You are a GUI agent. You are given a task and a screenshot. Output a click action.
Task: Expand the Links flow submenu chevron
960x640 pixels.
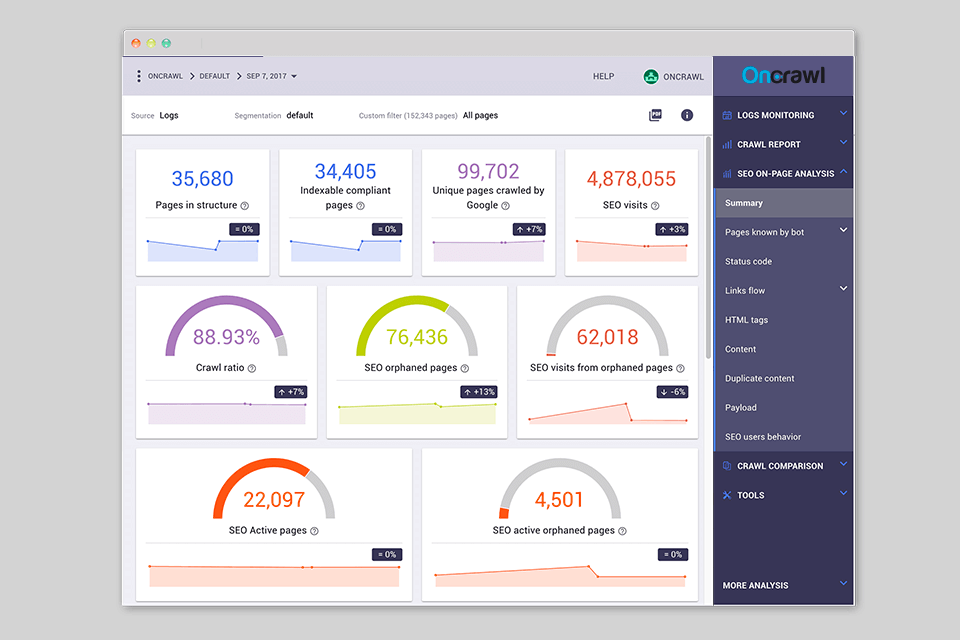pos(843,288)
